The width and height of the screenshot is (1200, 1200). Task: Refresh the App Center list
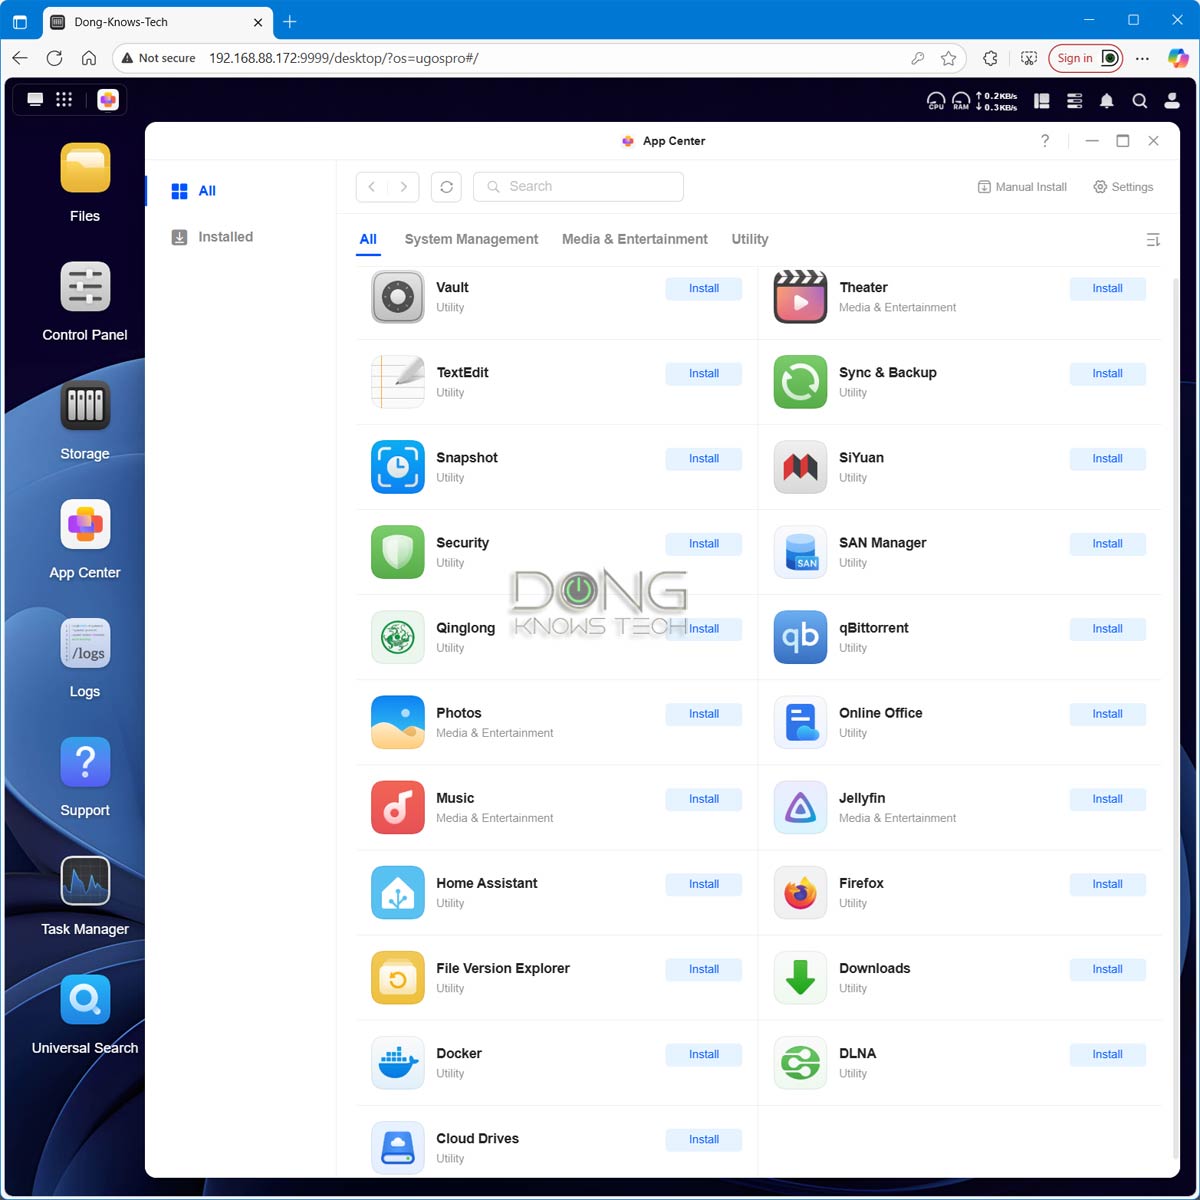click(x=447, y=187)
